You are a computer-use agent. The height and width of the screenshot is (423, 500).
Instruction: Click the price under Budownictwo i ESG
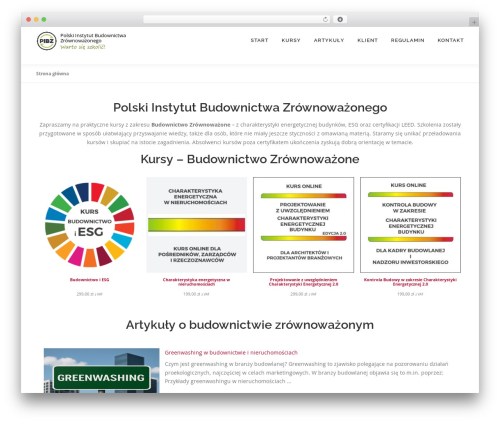pos(89,294)
